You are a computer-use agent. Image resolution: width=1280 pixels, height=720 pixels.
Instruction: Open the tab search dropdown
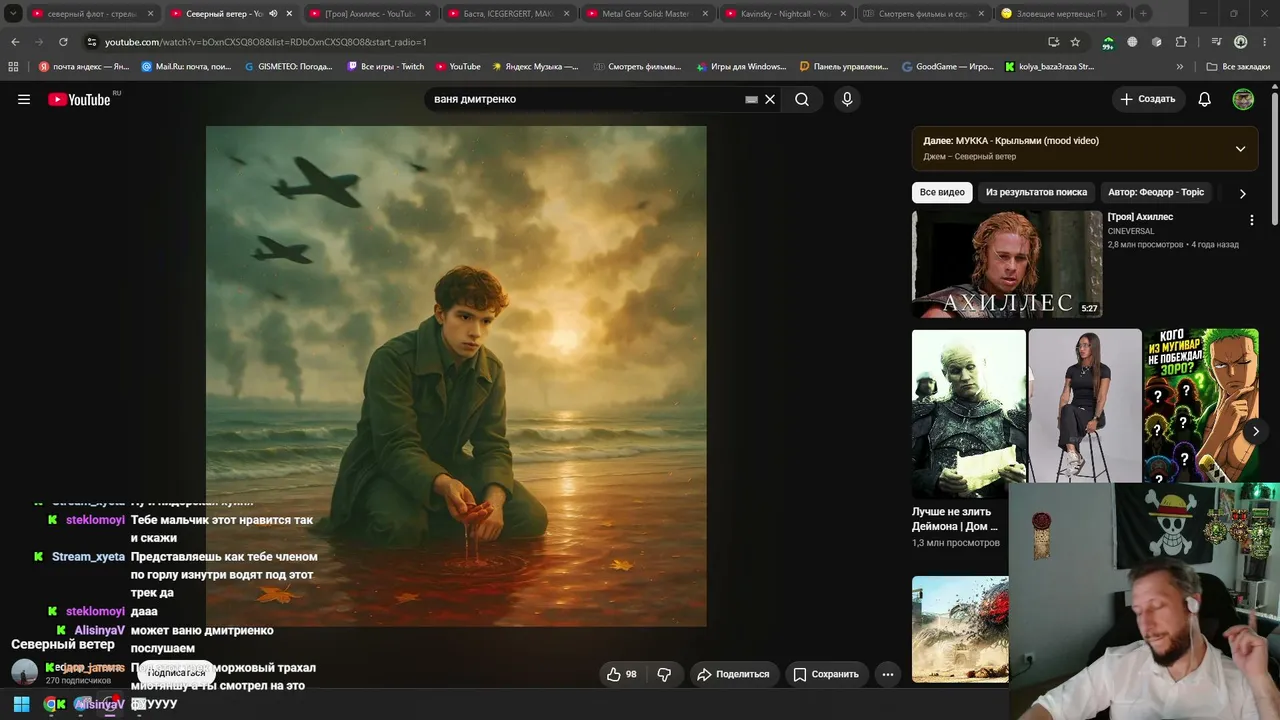click(x=13, y=14)
